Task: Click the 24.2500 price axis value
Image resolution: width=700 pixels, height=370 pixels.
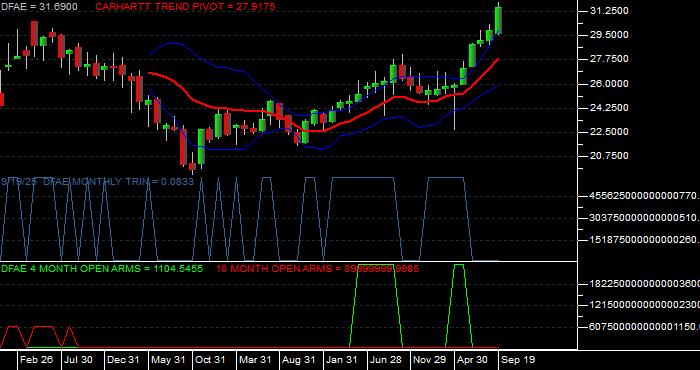Action: [x=610, y=108]
